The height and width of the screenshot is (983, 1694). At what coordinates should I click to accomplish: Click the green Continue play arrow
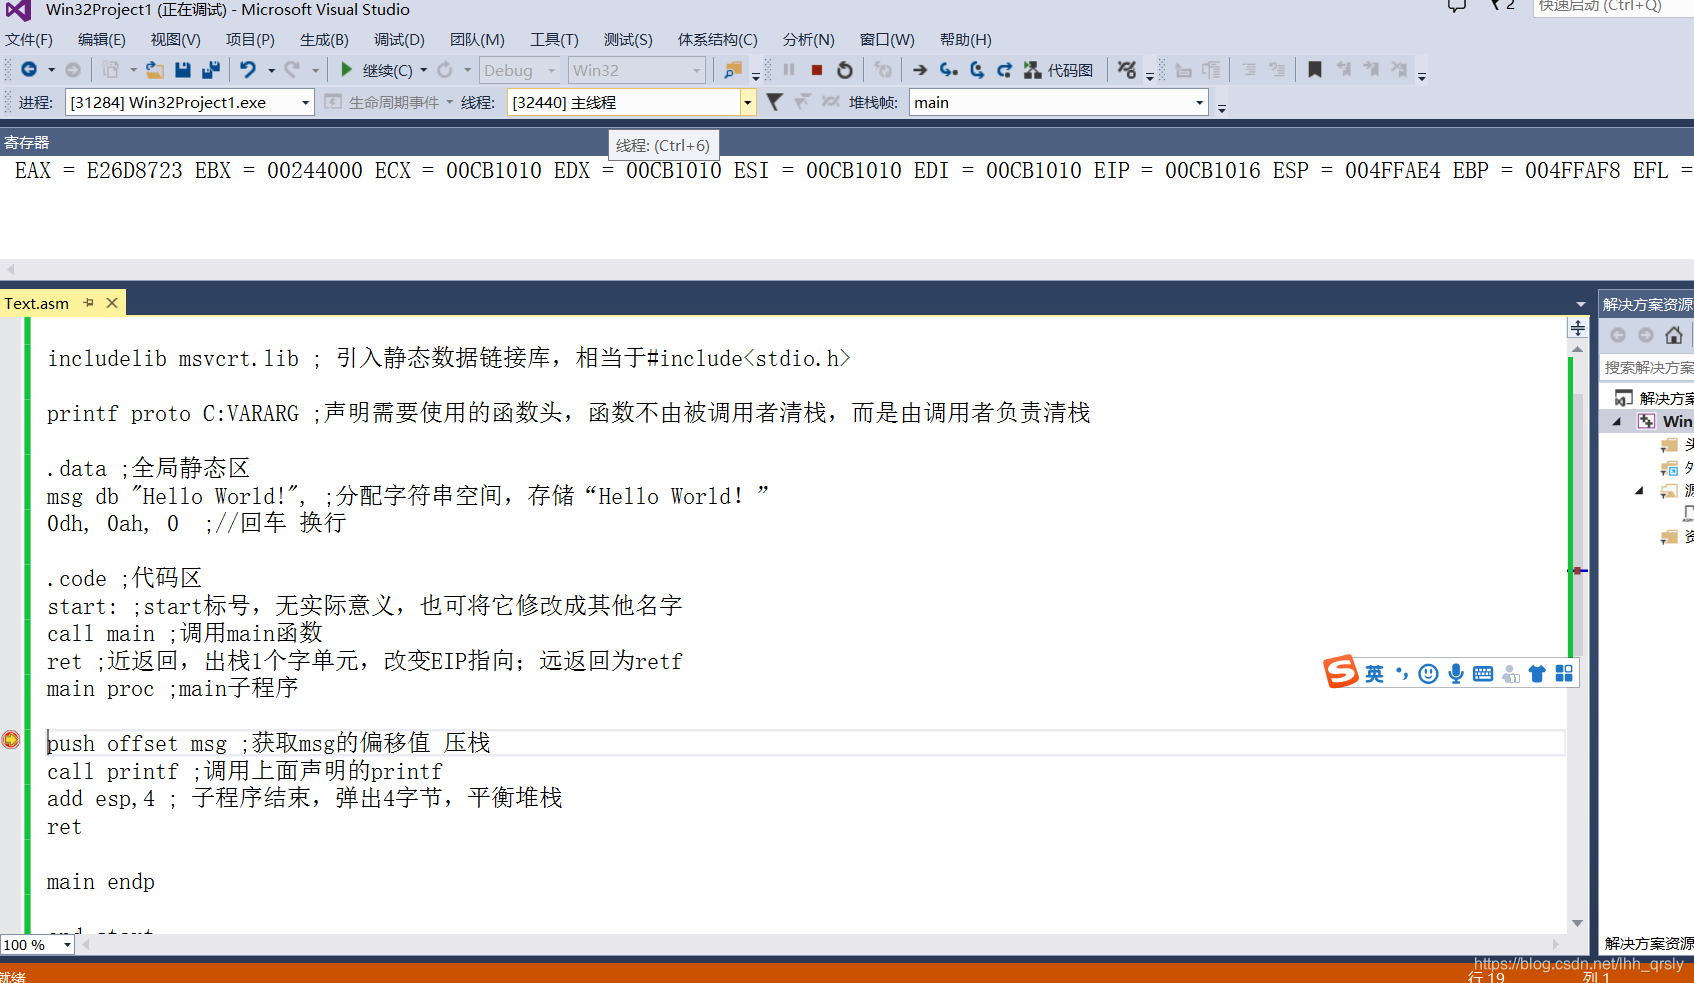pos(346,70)
